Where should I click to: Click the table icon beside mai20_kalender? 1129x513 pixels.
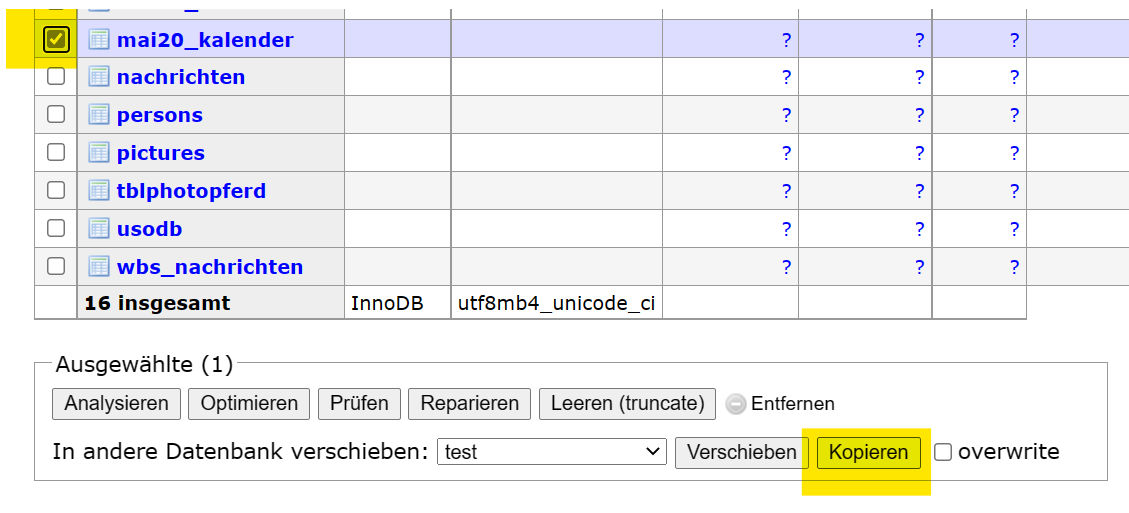tap(98, 40)
